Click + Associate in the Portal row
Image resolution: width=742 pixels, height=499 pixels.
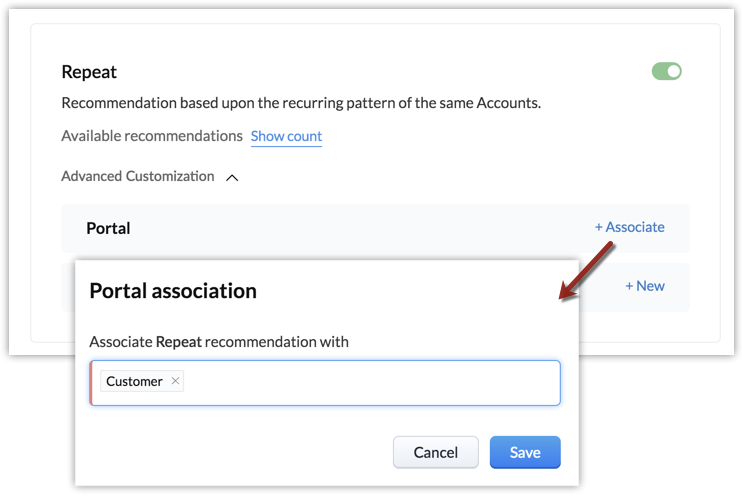pyautogui.click(x=629, y=227)
